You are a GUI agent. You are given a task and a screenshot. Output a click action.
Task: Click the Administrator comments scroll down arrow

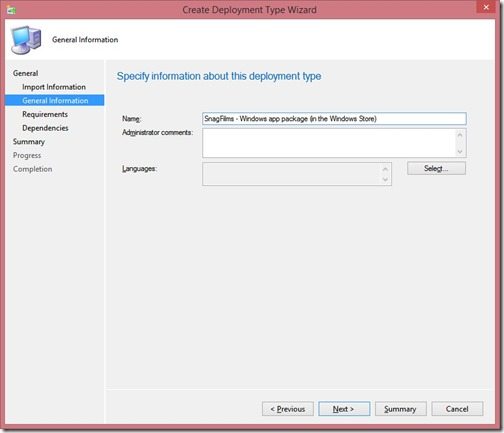(x=460, y=152)
